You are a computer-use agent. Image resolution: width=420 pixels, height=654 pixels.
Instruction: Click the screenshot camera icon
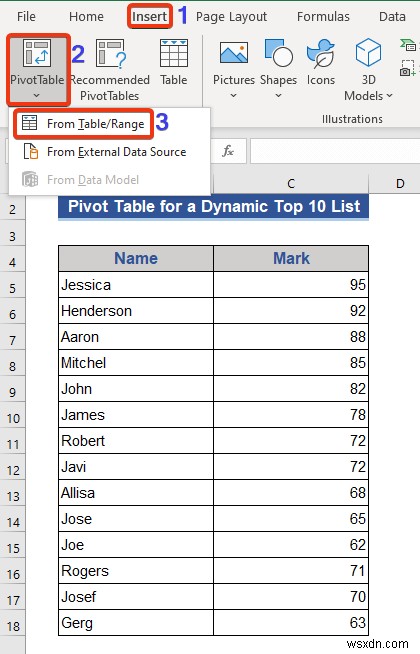coord(407,69)
